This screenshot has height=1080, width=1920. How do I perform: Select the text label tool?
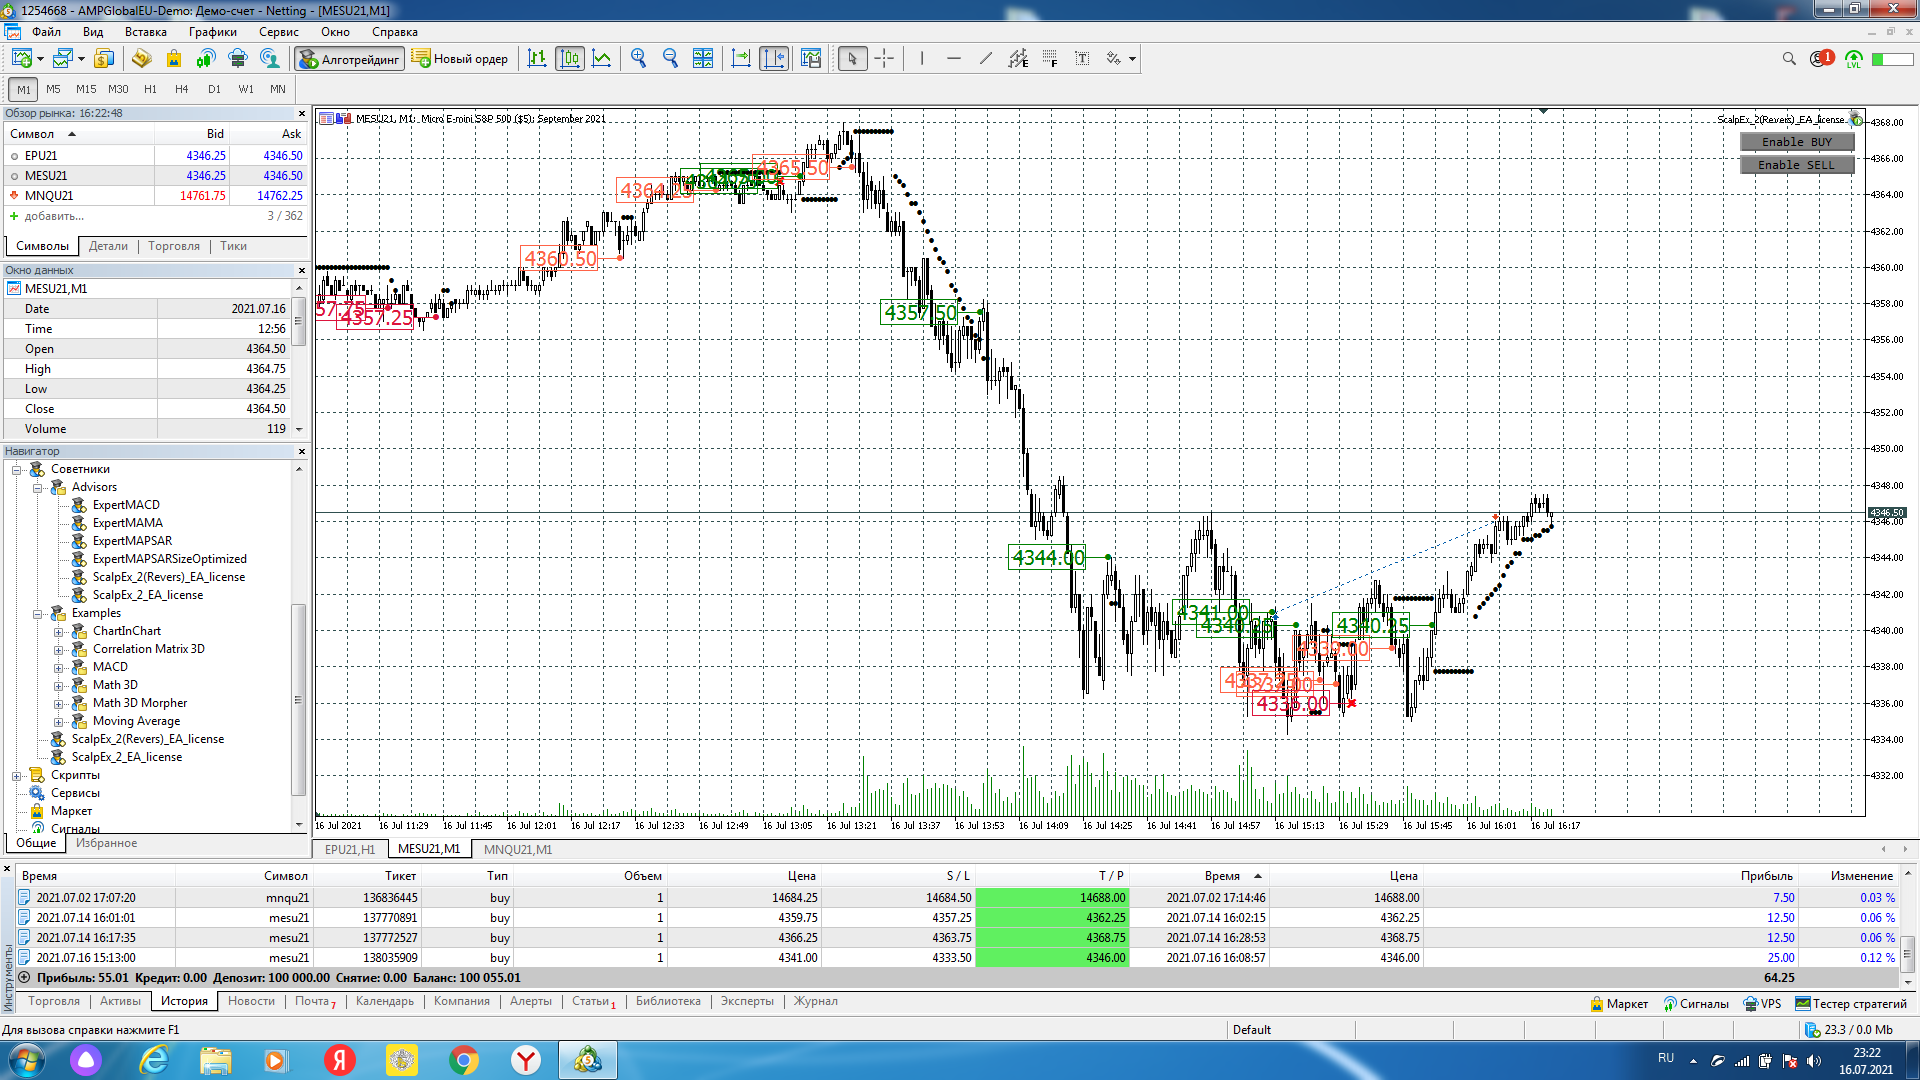tap(1082, 59)
